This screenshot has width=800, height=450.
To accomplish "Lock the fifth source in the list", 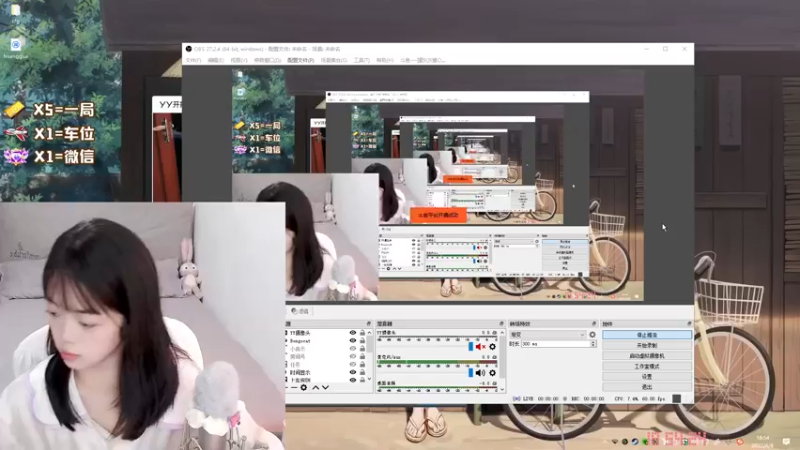I will pos(362,364).
